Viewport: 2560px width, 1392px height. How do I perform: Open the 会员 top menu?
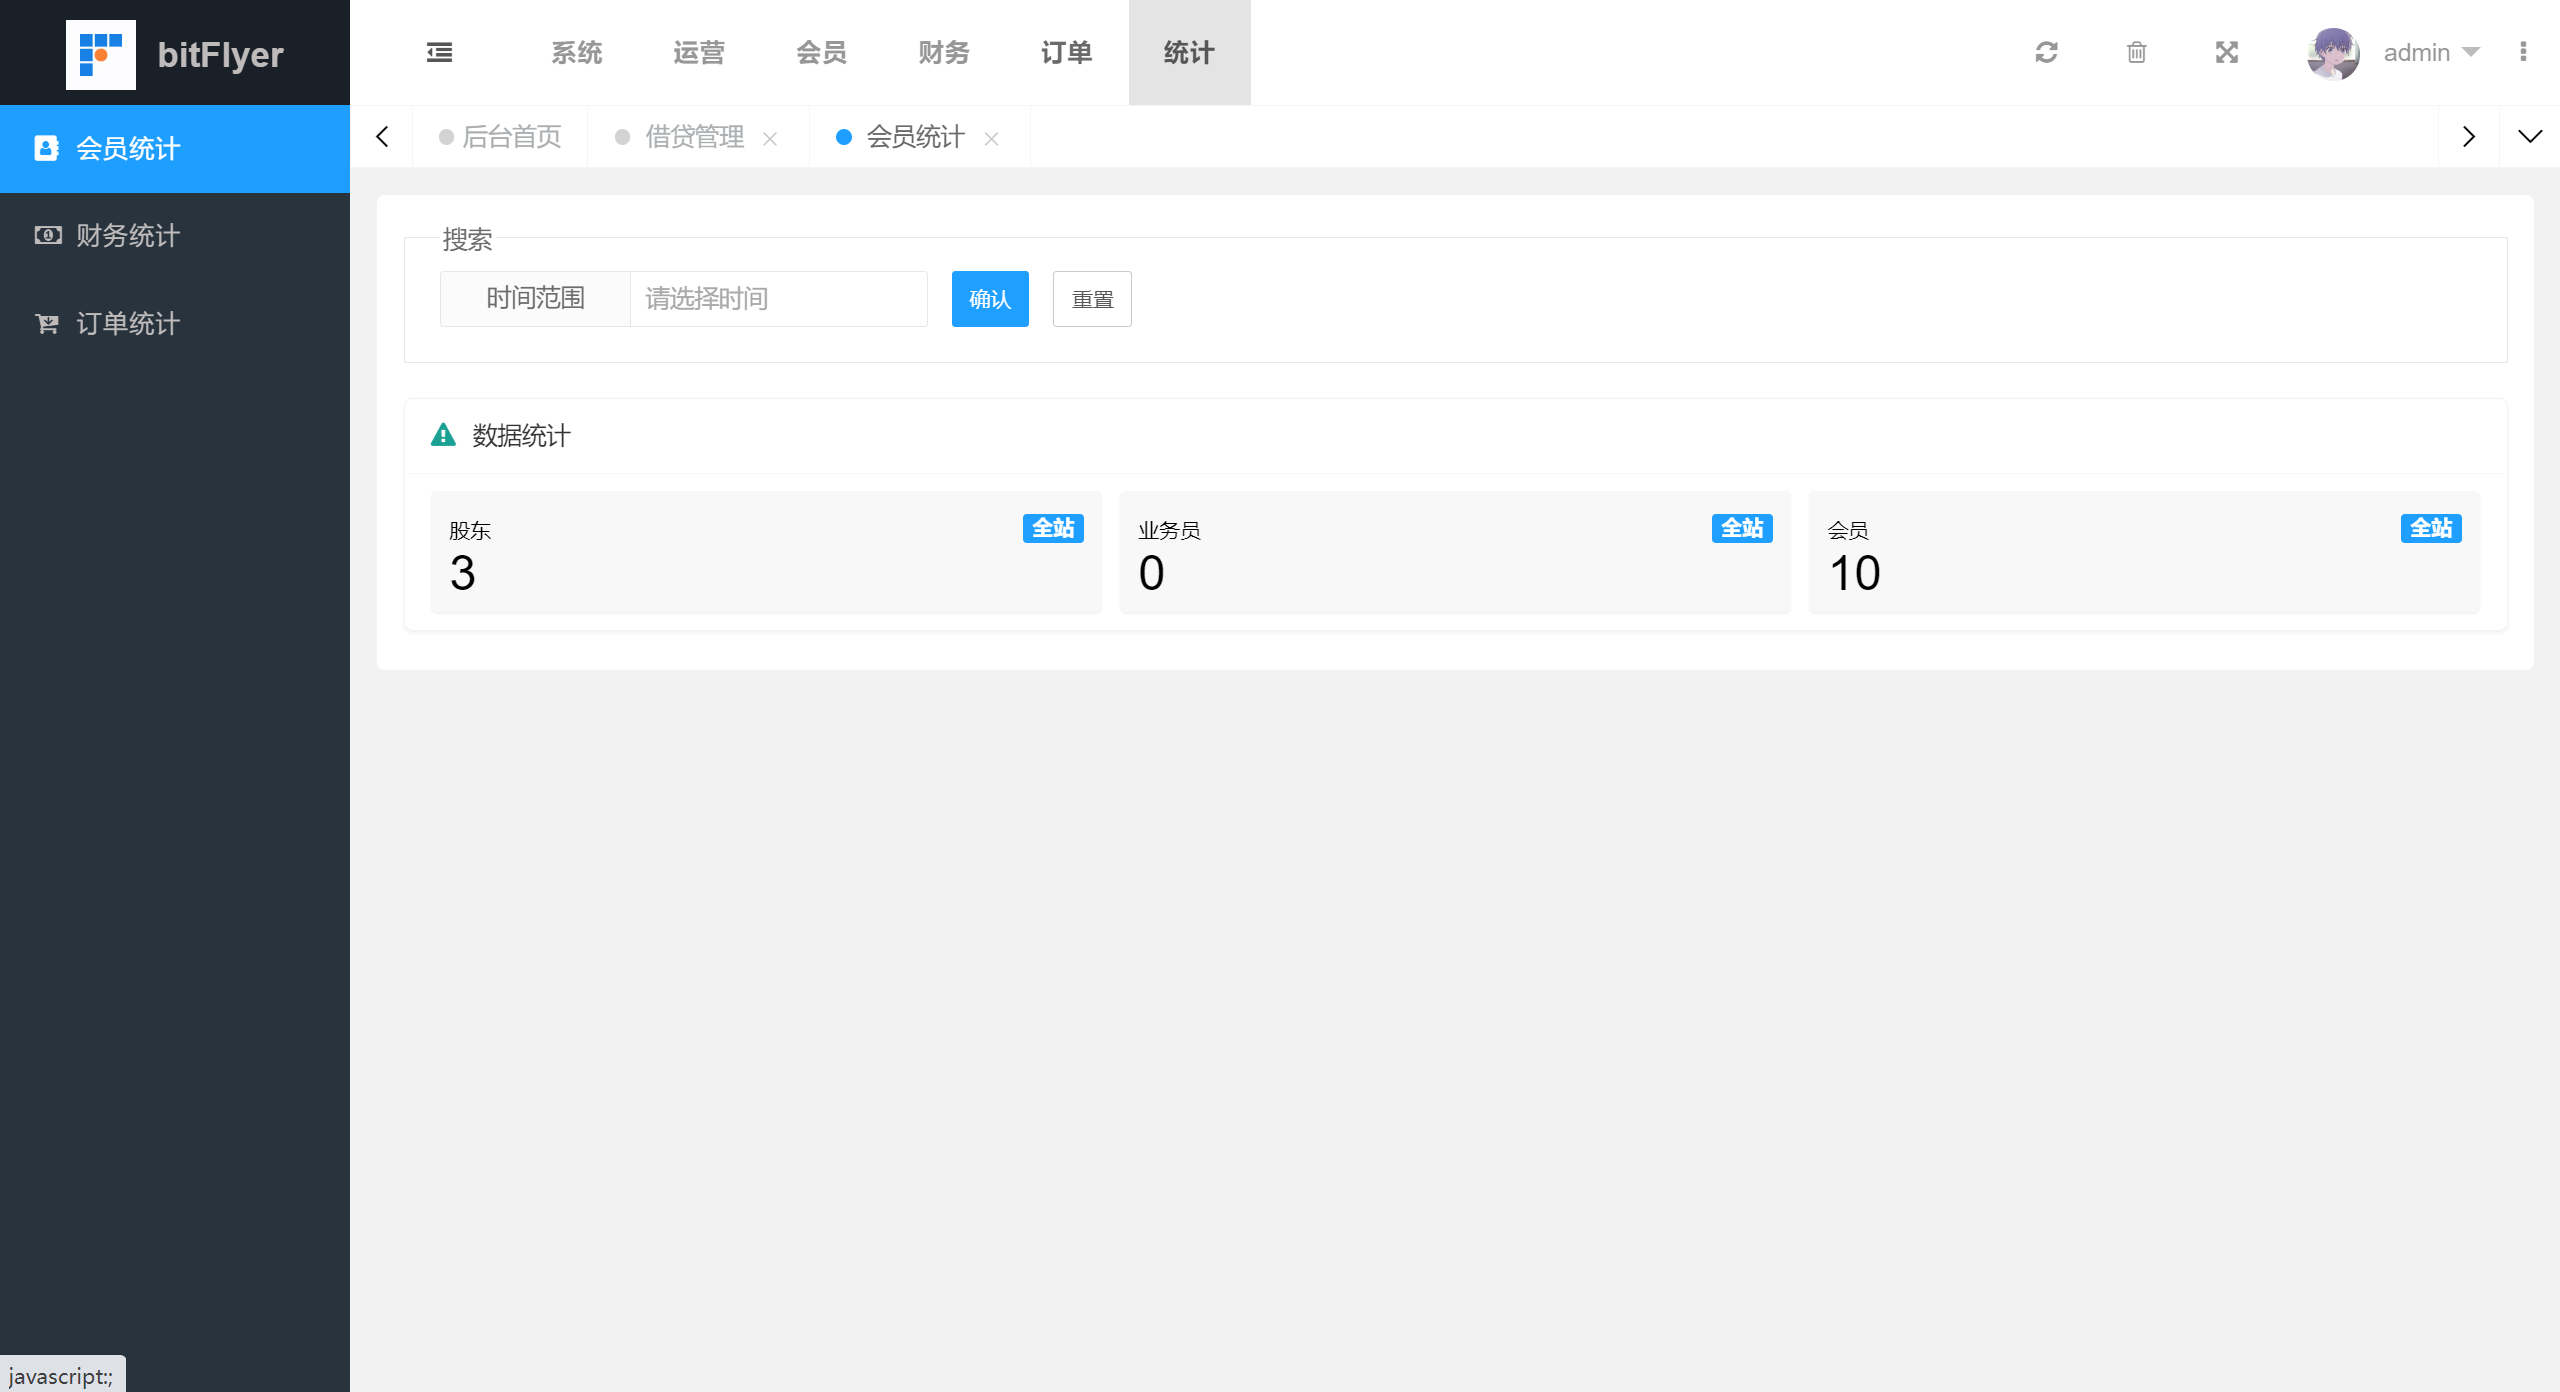click(x=822, y=53)
